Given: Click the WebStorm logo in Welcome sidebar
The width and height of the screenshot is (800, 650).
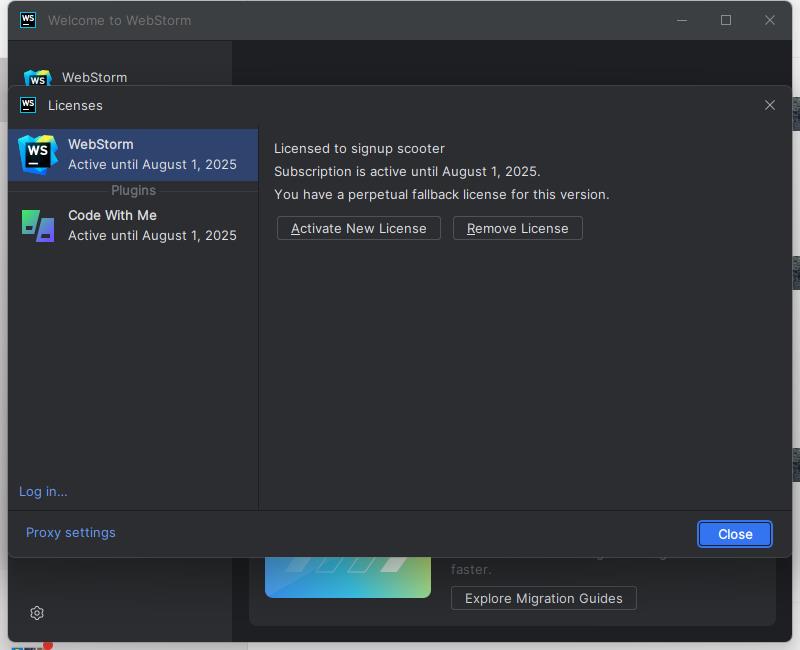Looking at the screenshot, I should click(x=38, y=78).
